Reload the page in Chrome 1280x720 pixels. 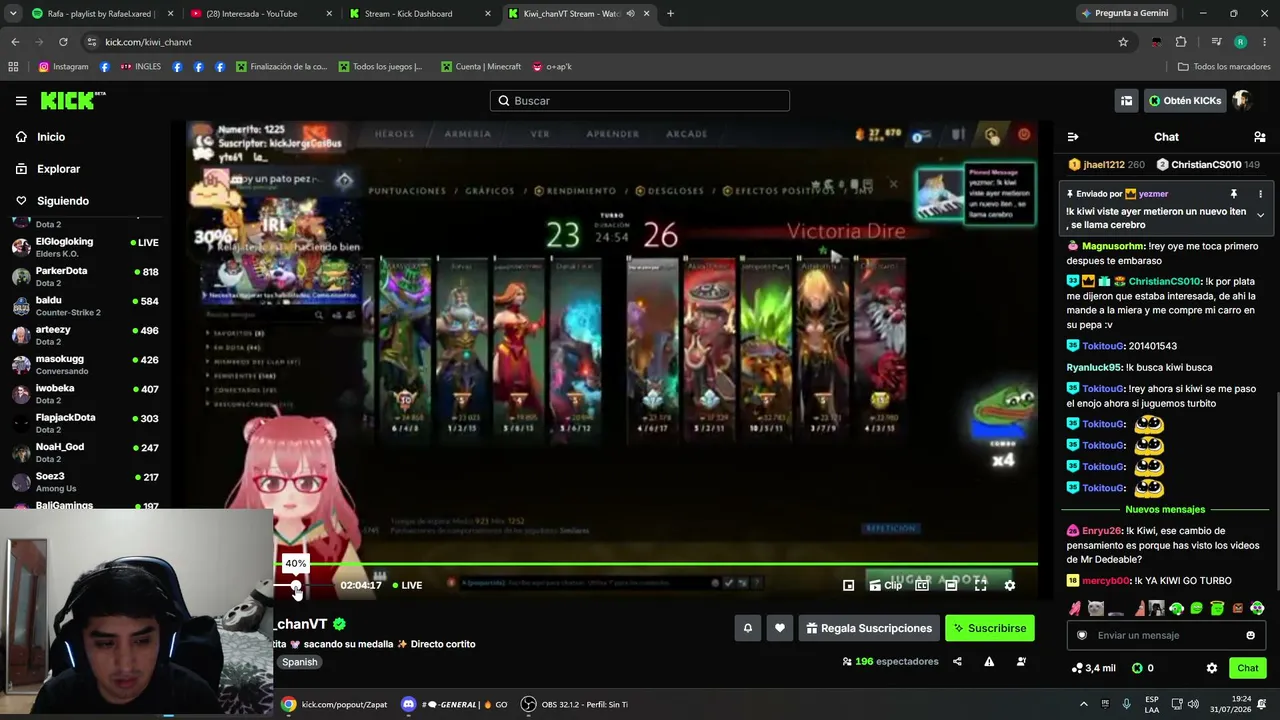(63, 42)
